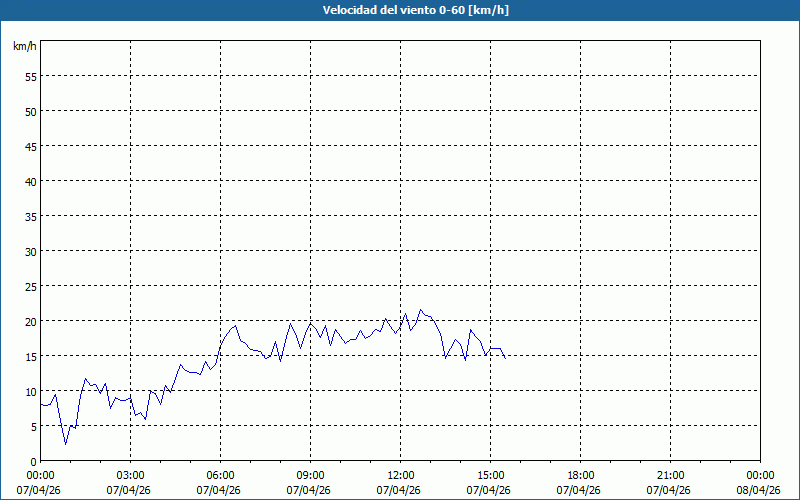Screen dimensions: 800x500
Task: Click the right end of the blue wind line
Action: [x=505, y=357]
